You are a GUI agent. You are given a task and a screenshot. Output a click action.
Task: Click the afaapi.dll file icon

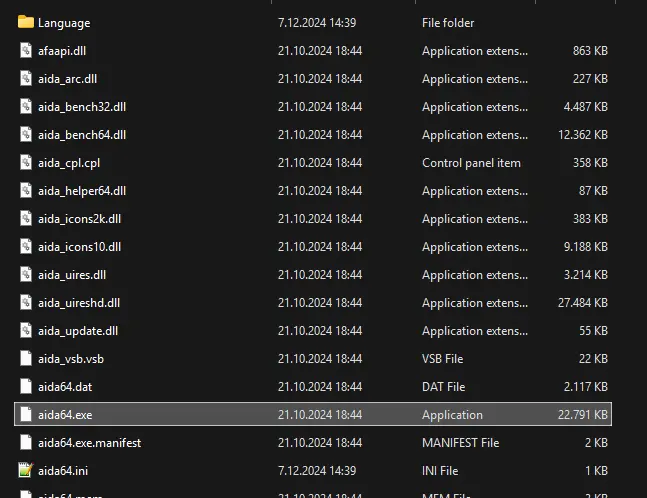[x=26, y=50]
